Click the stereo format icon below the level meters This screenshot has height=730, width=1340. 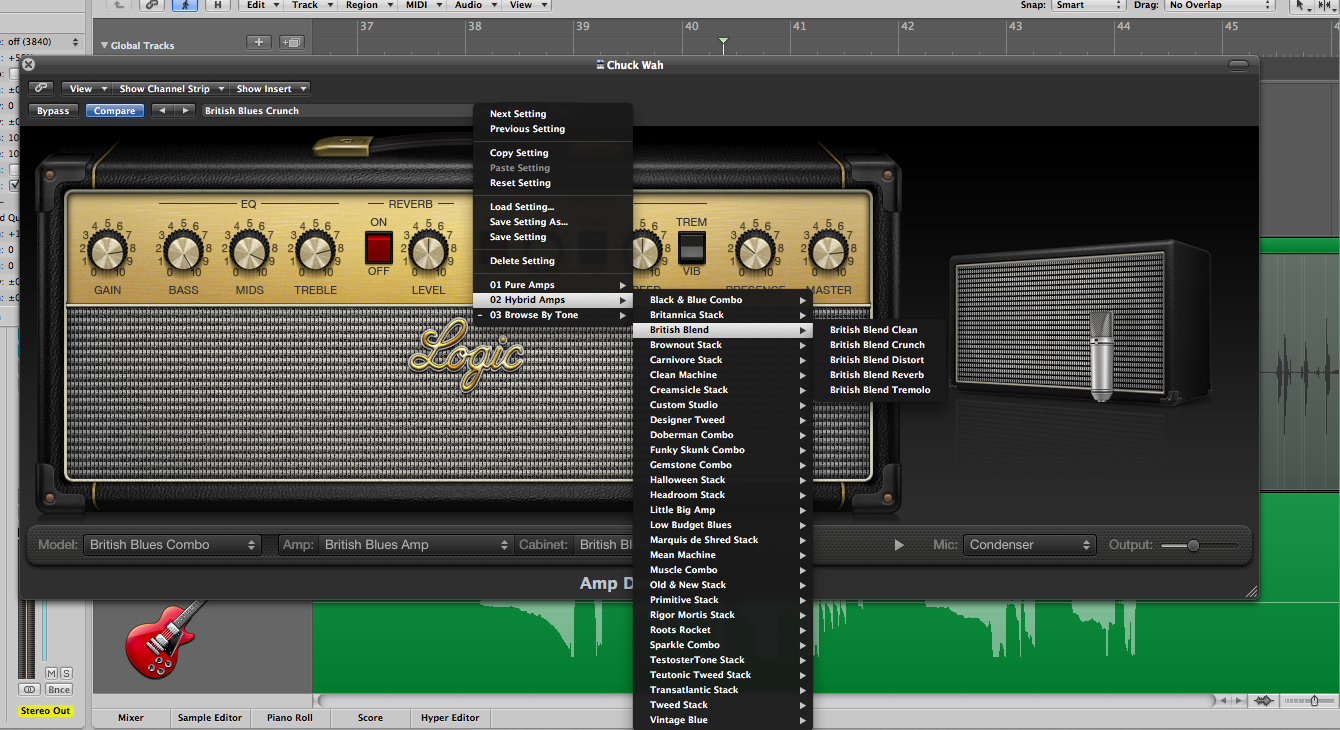pyautogui.click(x=27, y=689)
